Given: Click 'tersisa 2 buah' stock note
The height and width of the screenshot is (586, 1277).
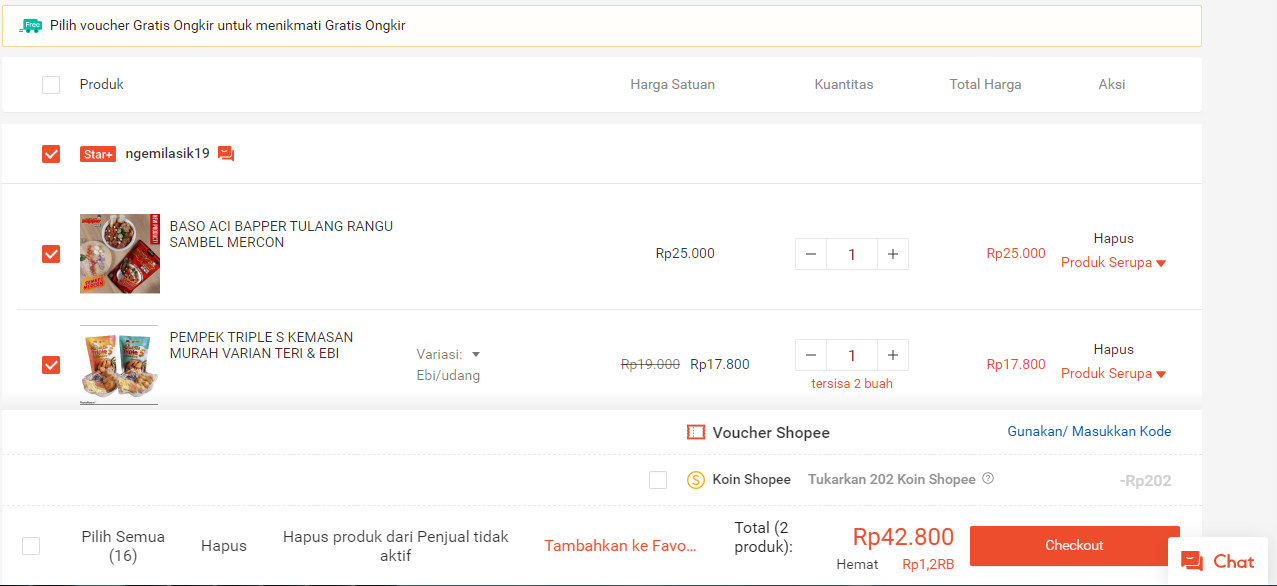Looking at the screenshot, I should click(852, 383).
